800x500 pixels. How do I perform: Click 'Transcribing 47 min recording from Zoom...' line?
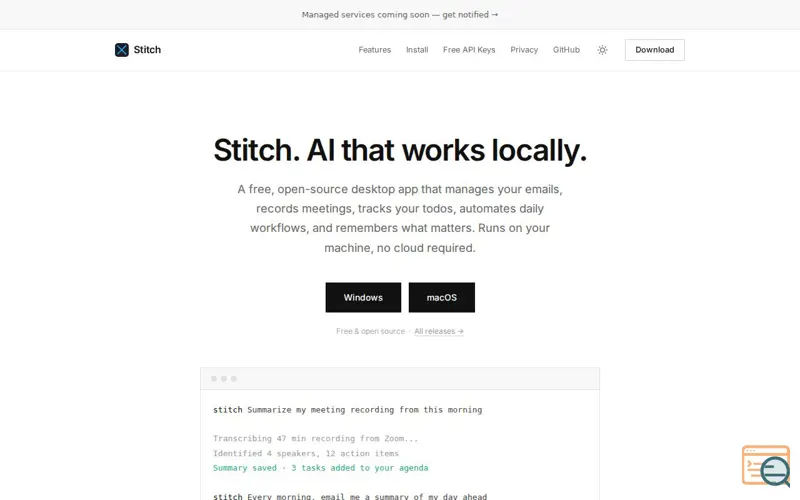[x=315, y=438]
